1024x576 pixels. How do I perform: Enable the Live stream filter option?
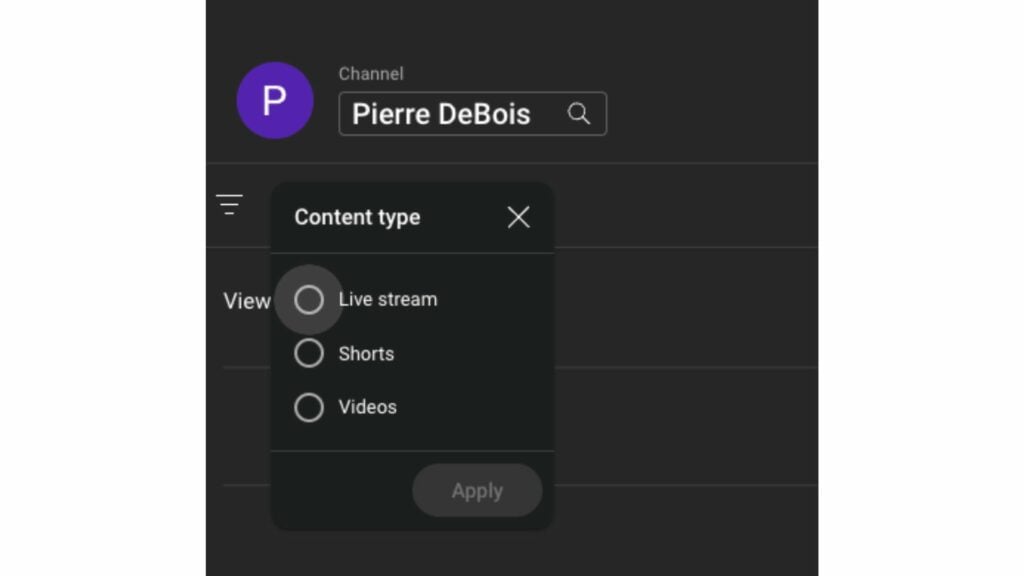click(309, 299)
